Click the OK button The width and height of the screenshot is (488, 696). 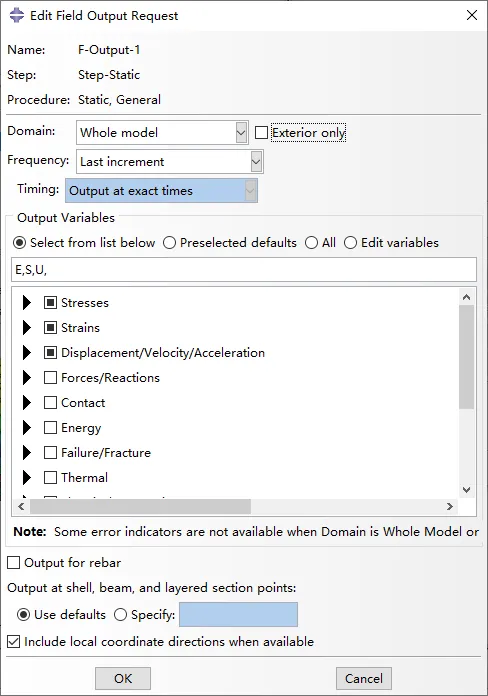tap(123, 679)
